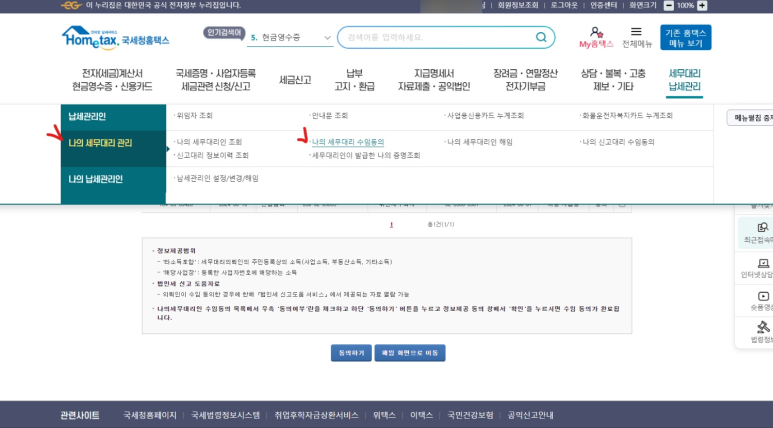Open 위택스 footer link
773x428 pixels.
(x=384, y=415)
